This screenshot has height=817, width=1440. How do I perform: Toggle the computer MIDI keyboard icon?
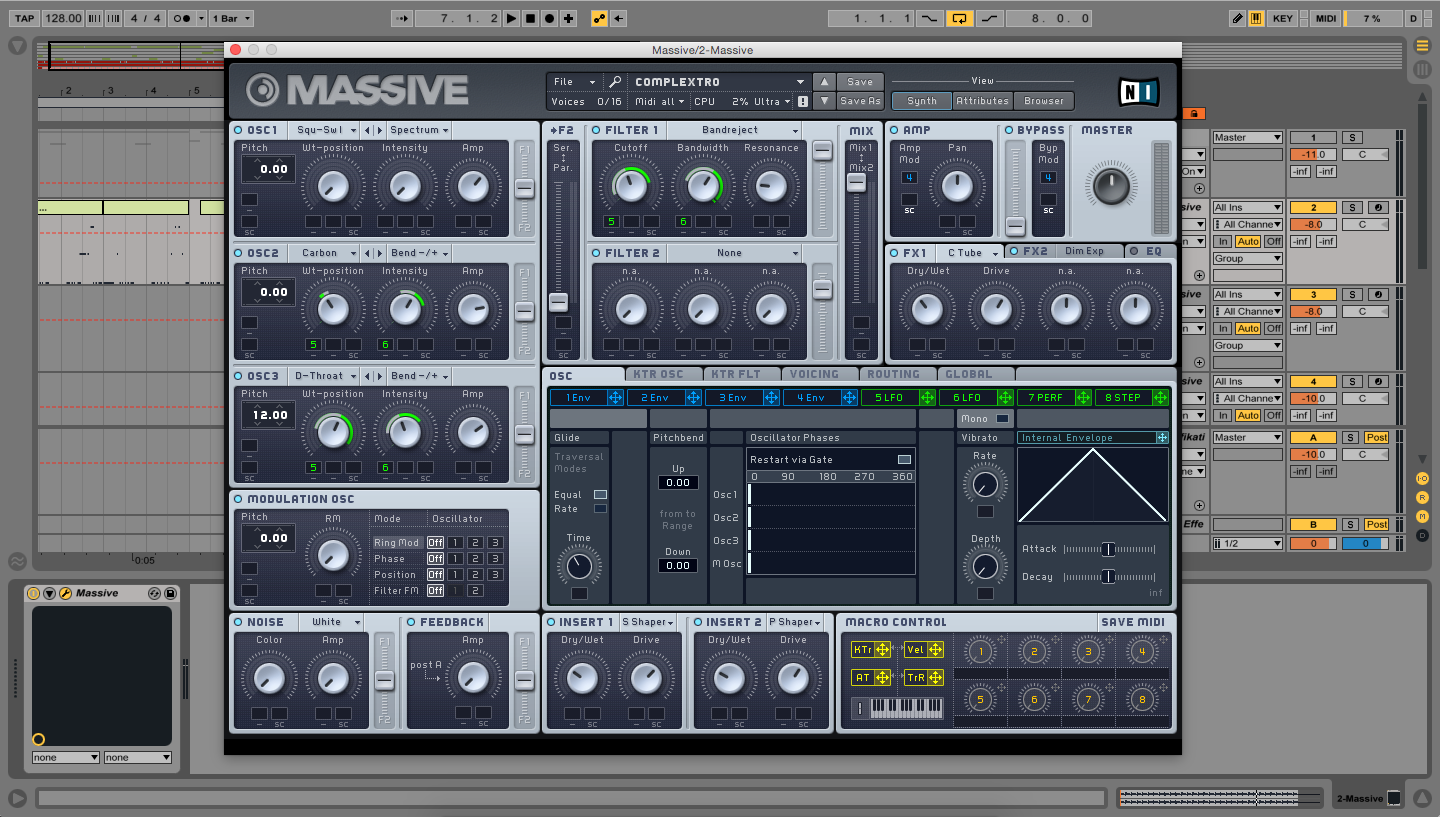pos(1254,18)
